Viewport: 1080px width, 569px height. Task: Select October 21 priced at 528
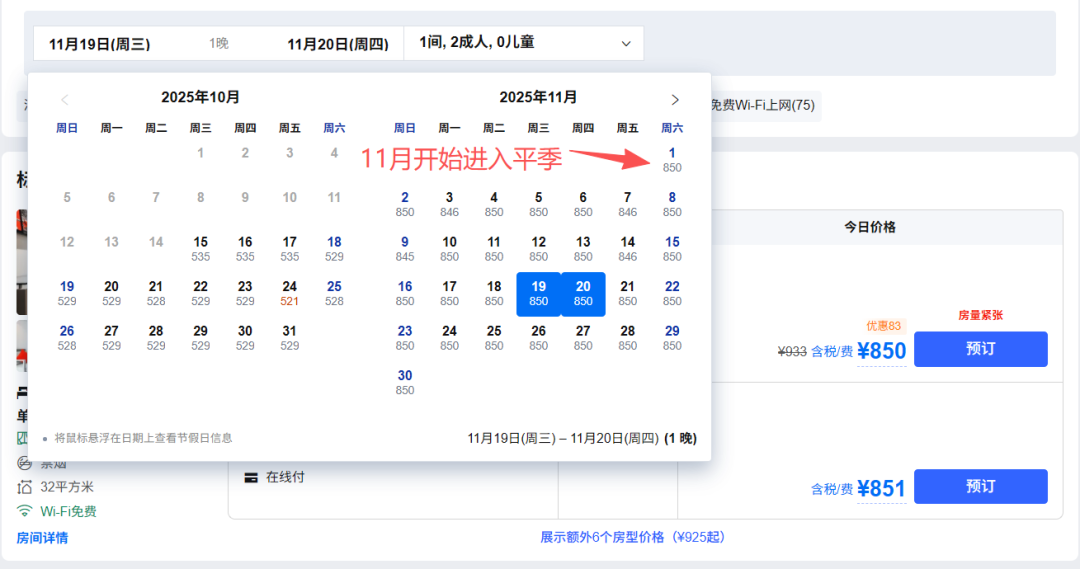156,293
